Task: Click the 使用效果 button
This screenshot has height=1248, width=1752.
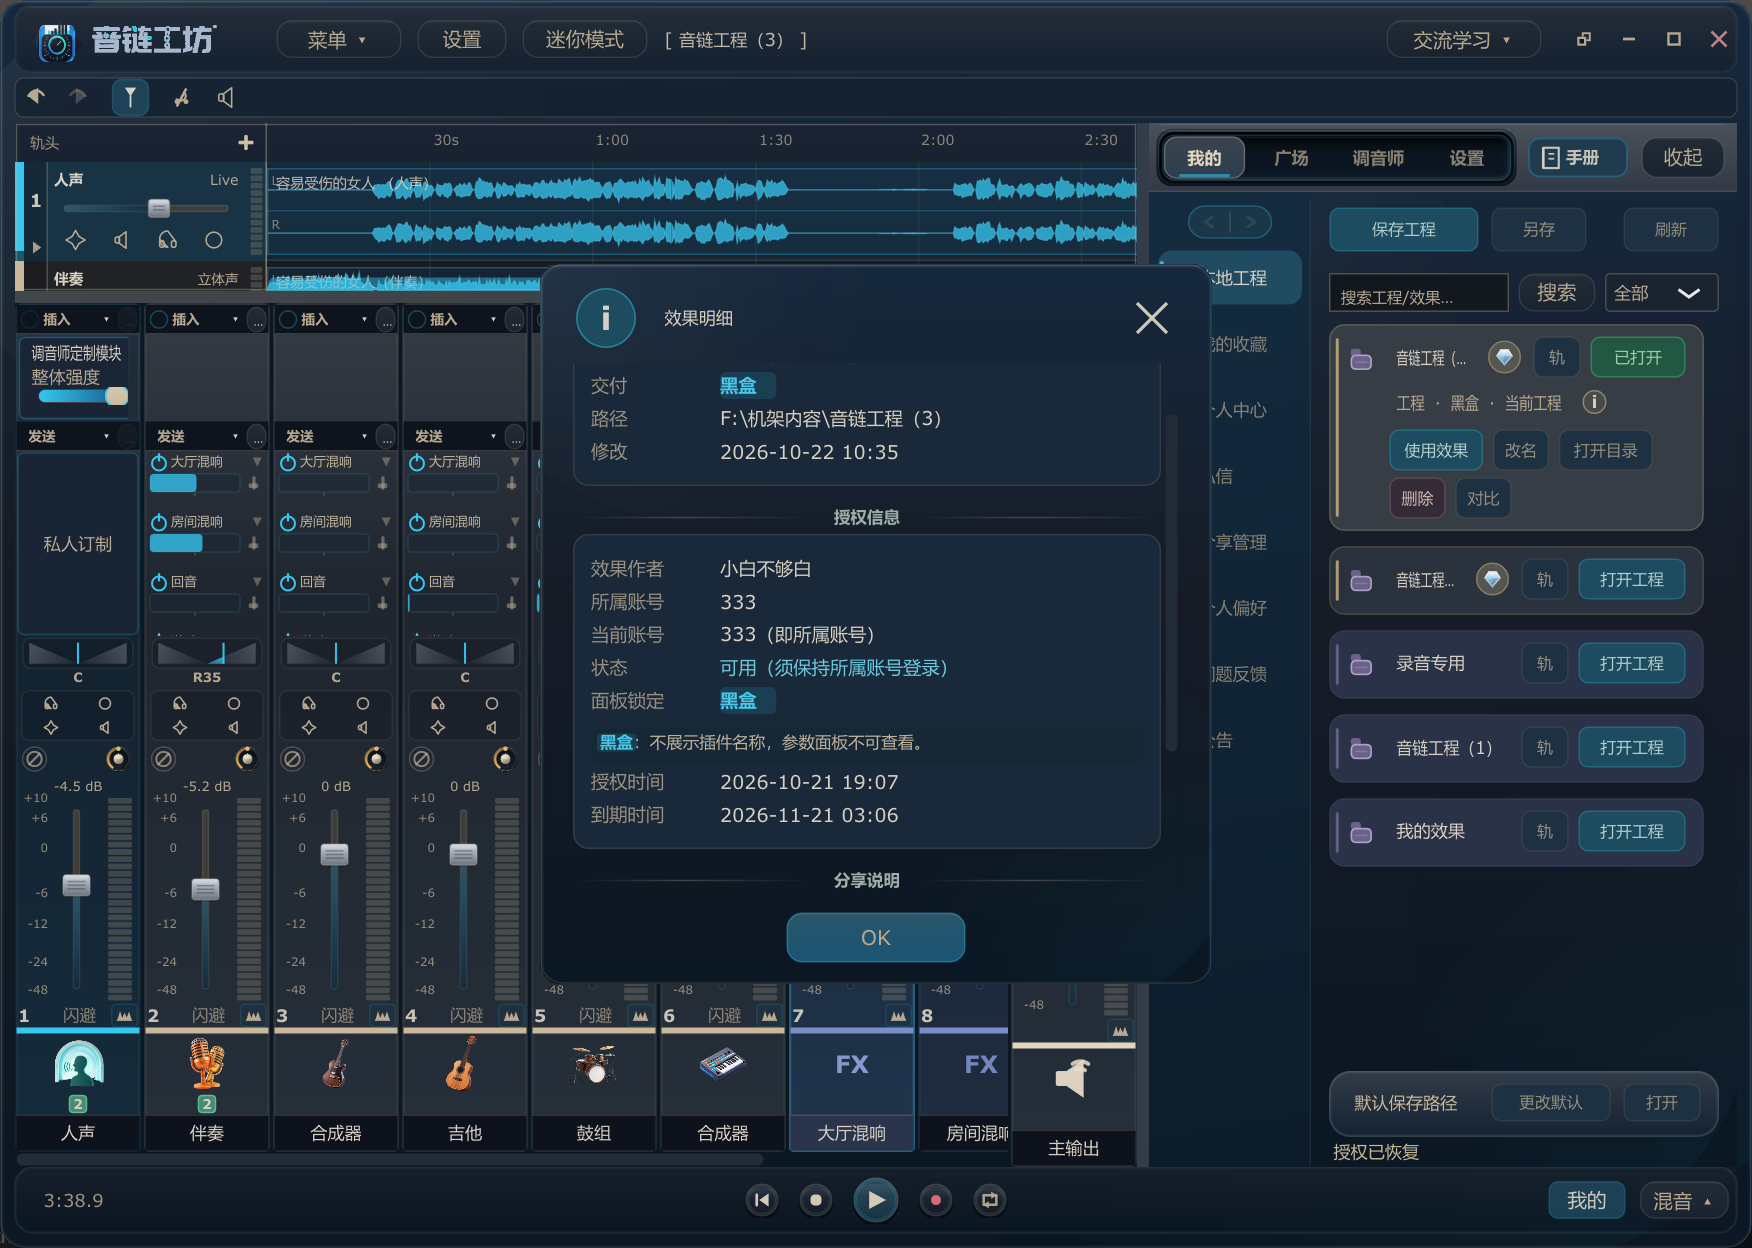Action: pos(1435,450)
